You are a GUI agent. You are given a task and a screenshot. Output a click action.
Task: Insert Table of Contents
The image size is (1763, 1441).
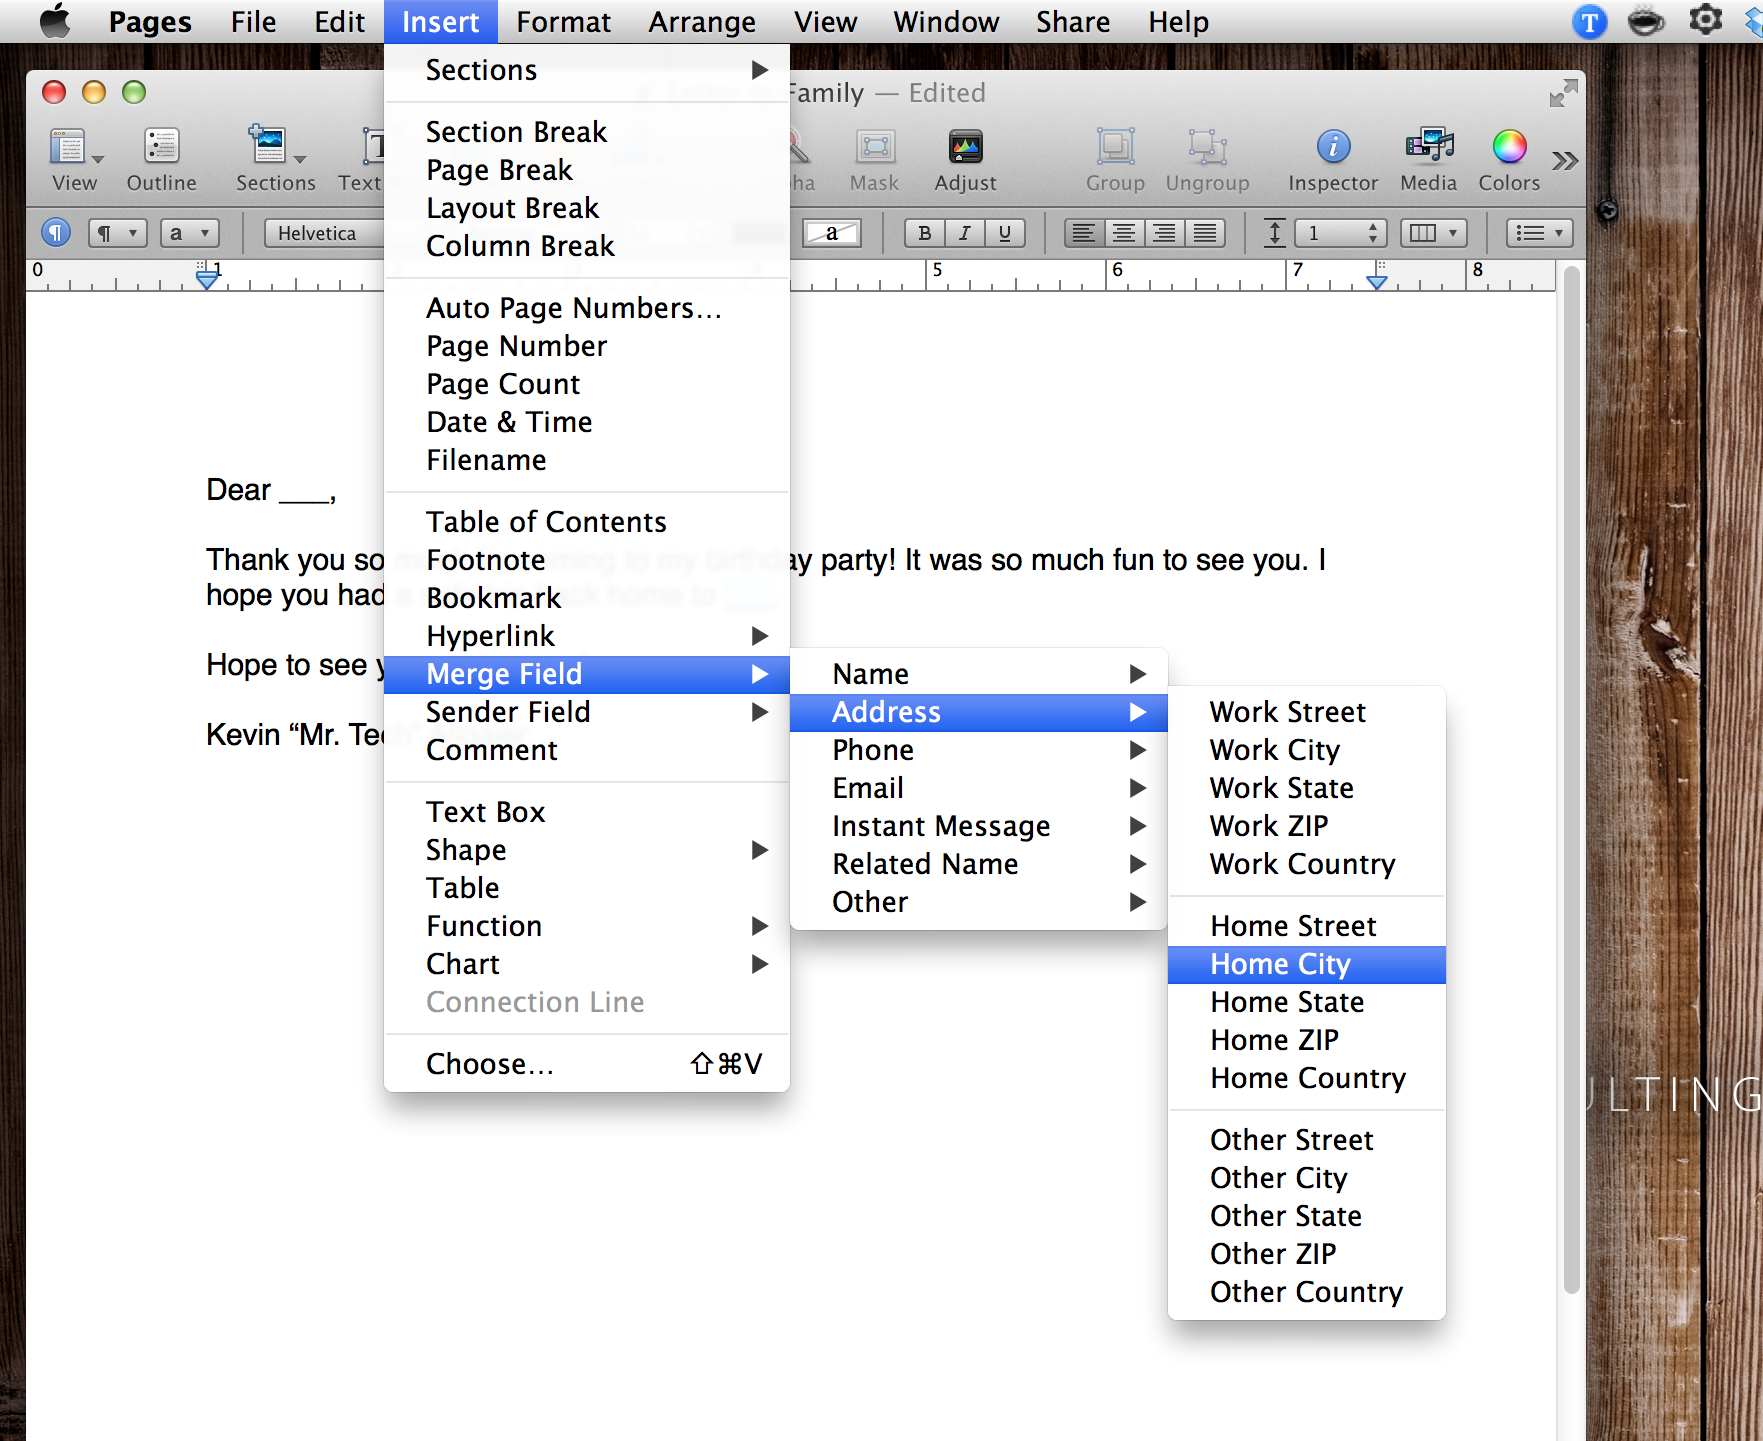pos(587,522)
